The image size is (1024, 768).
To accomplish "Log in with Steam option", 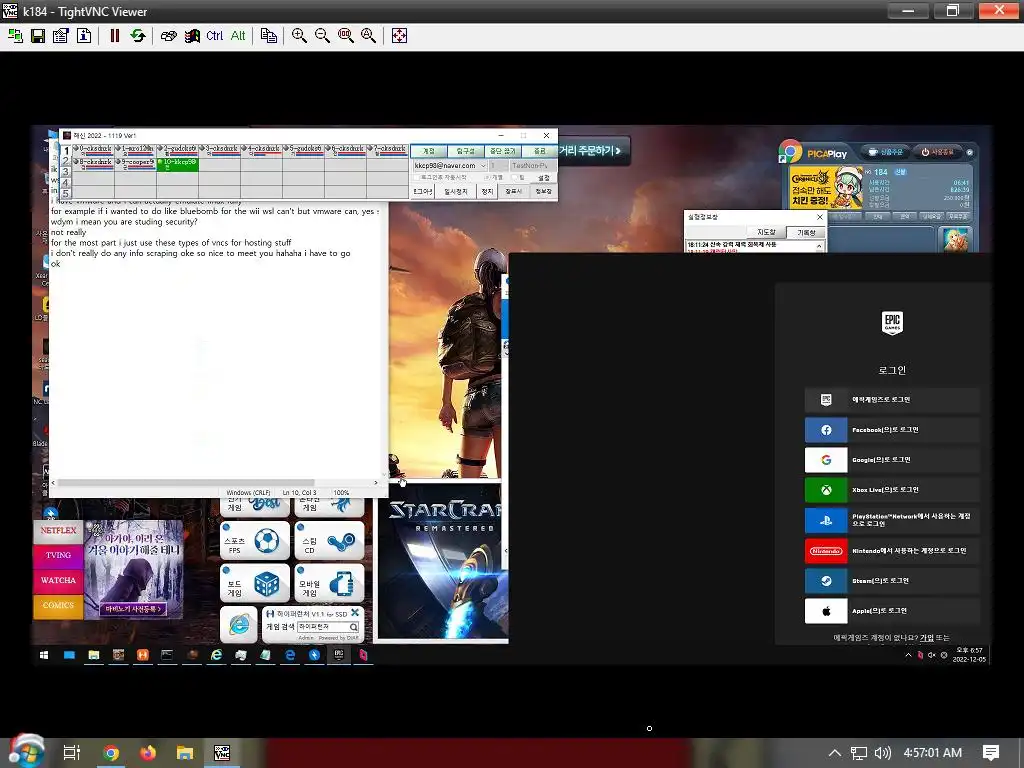I will tap(891, 581).
